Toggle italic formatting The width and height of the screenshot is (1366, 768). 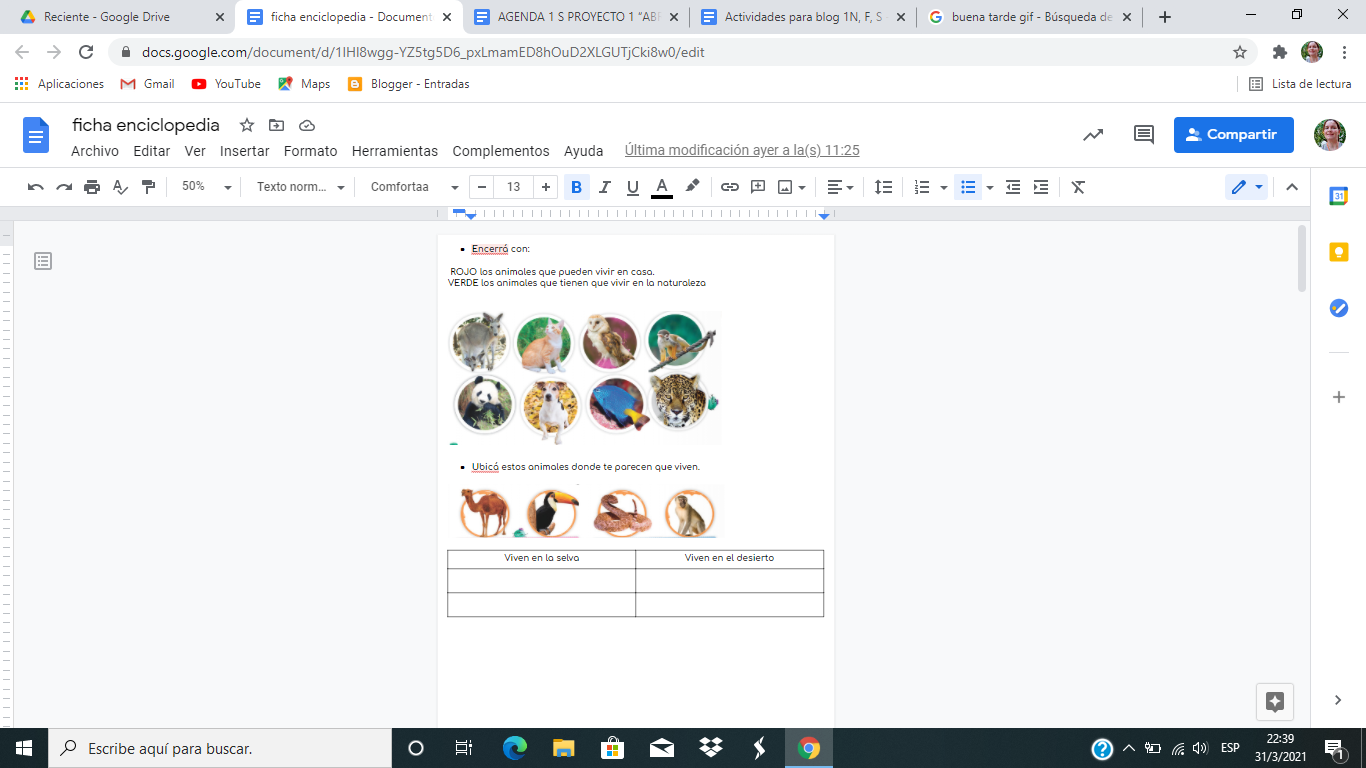604,187
